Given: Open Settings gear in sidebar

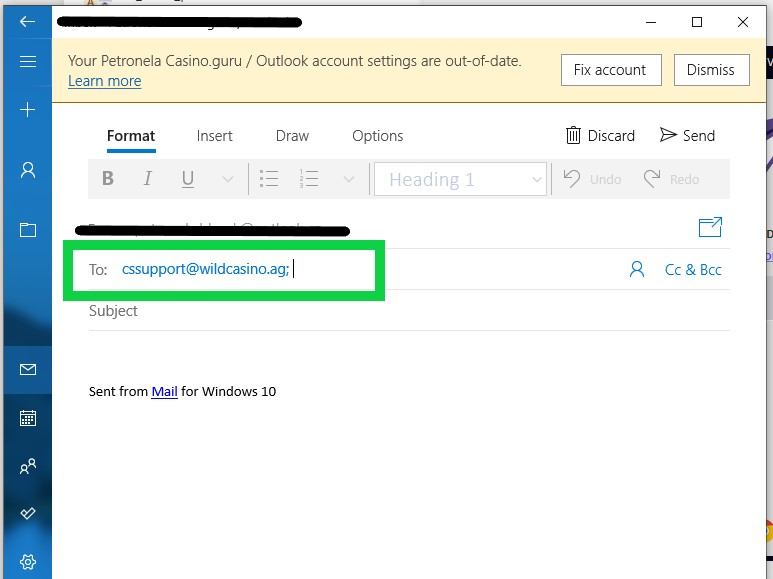Looking at the screenshot, I should pyautogui.click(x=27, y=562).
